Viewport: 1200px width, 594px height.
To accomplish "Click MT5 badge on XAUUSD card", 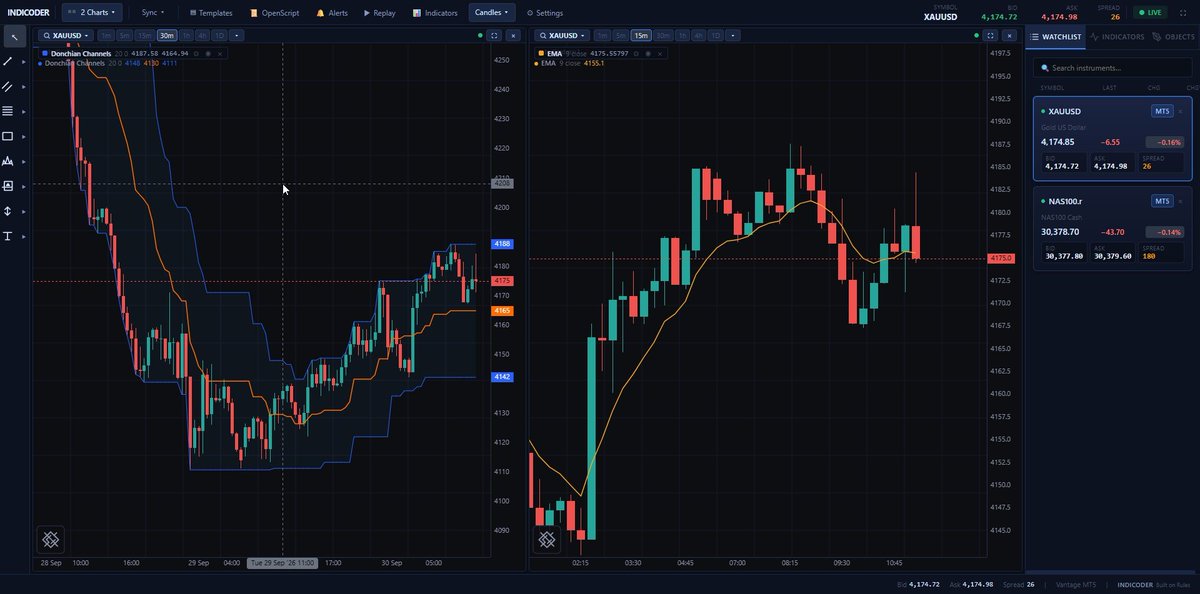I will tap(1162, 111).
